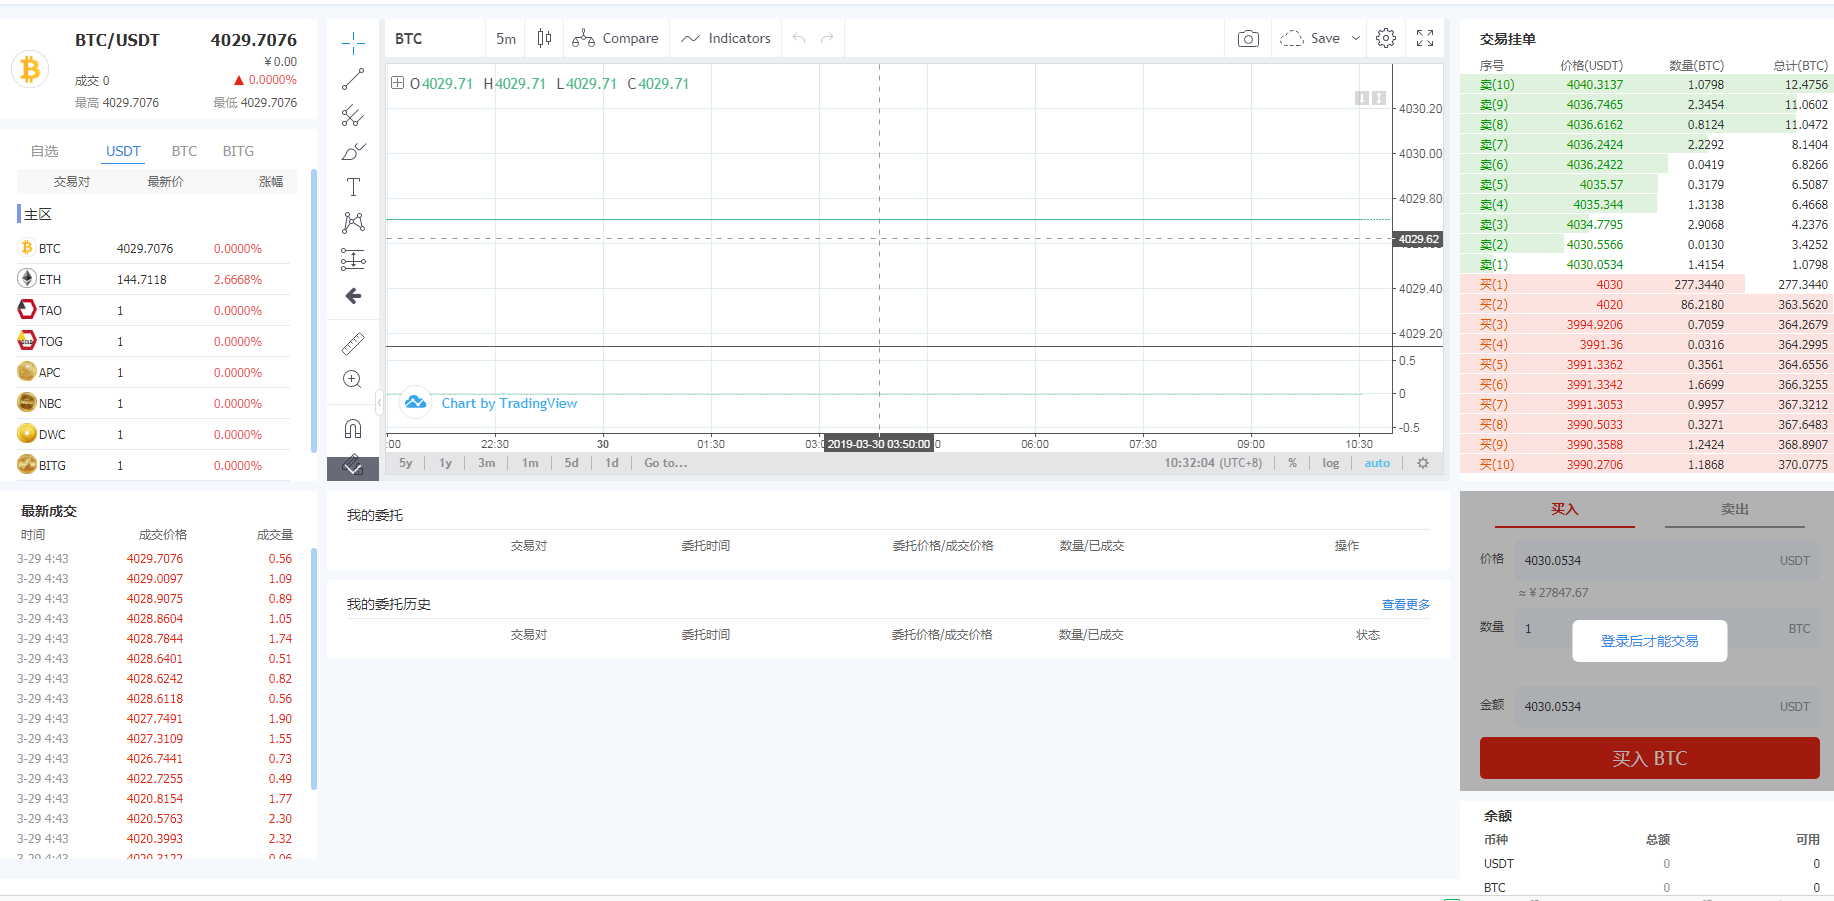Select the trend line drawing tool
The height and width of the screenshot is (901, 1834).
[353, 80]
